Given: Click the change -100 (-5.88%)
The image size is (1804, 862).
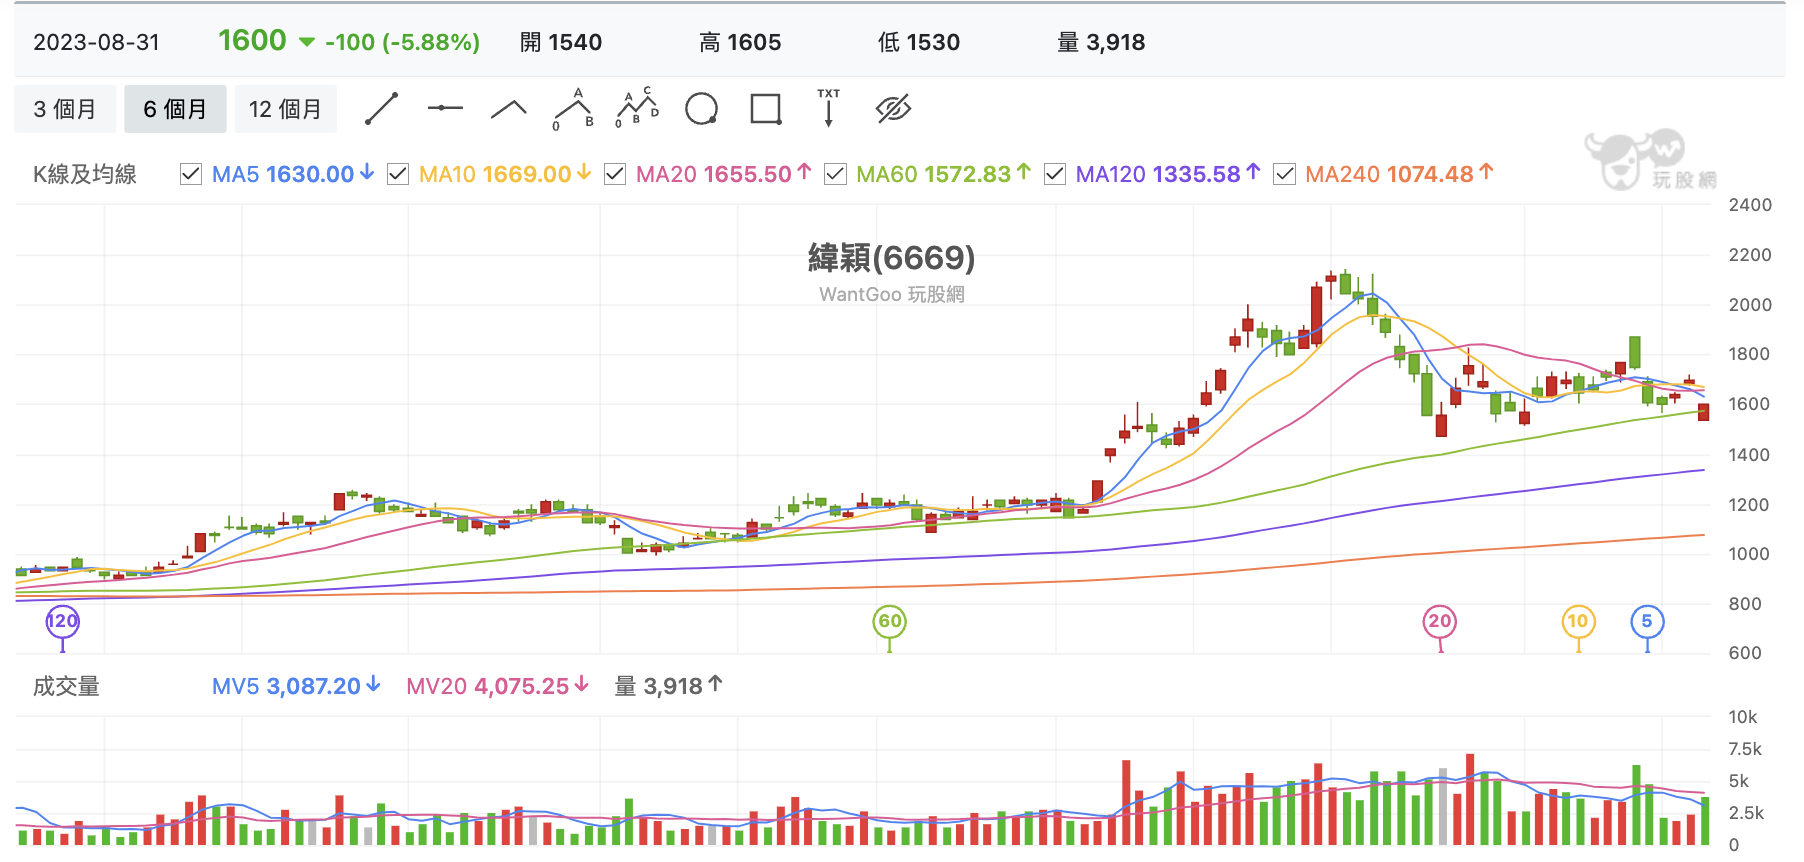Looking at the screenshot, I should [402, 42].
